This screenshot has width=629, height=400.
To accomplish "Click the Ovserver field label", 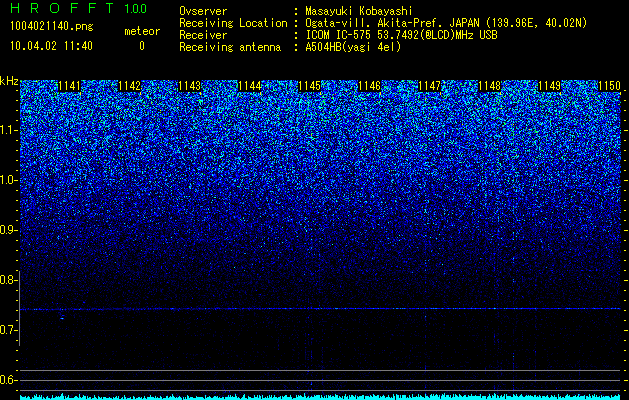I will click(203, 11).
